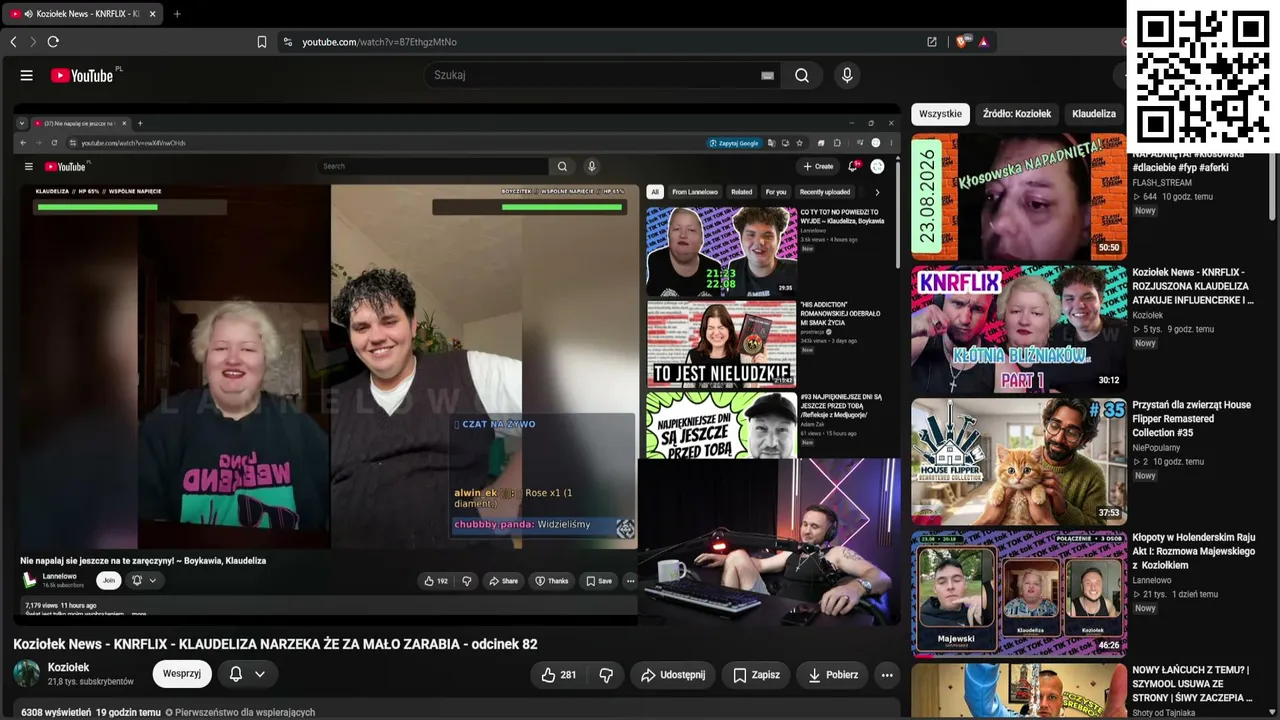Click the Wesprzyj button
The height and width of the screenshot is (720, 1280).
coord(182,674)
